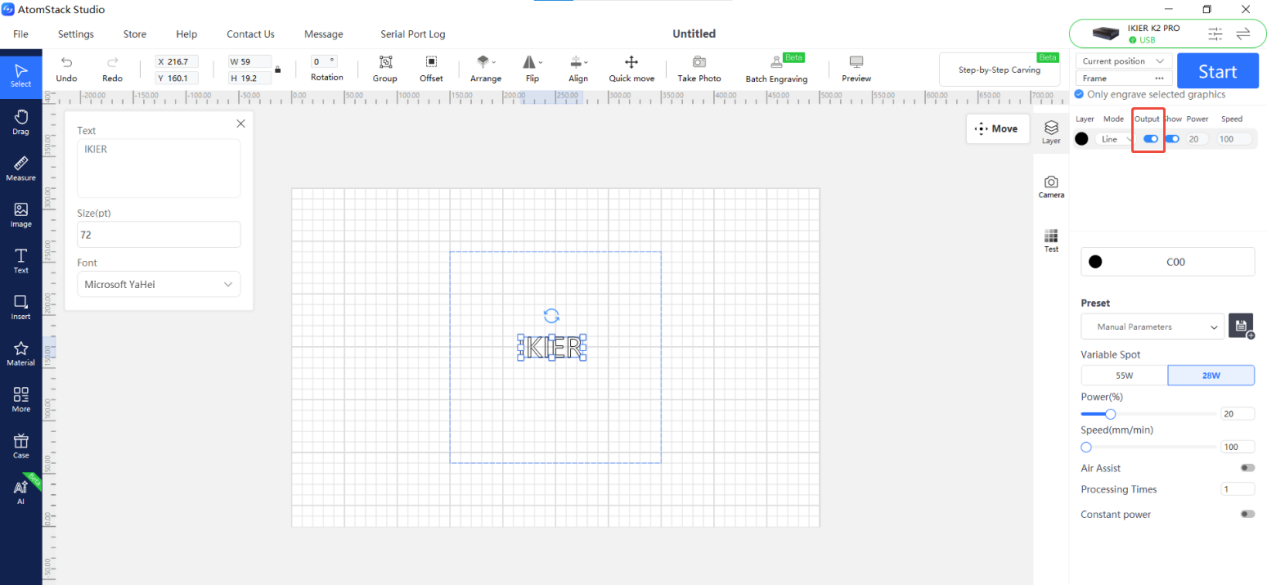Viewport: 1267px width, 585px height.
Task: Toggle the layer Show switch
Action: tap(1172, 139)
